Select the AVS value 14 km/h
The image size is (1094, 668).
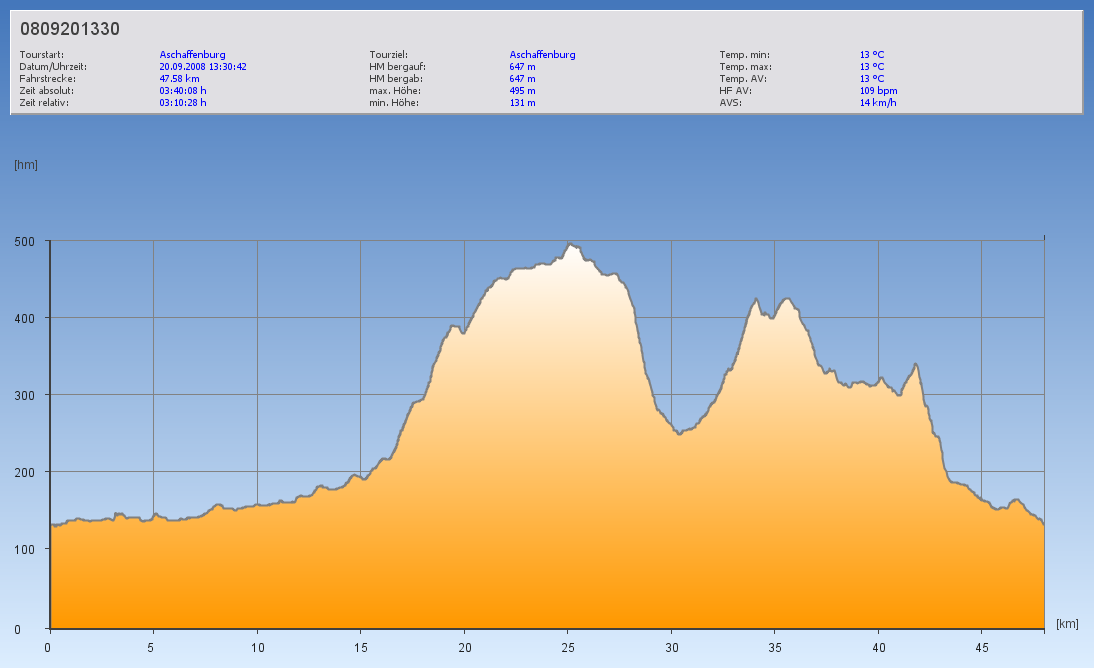click(x=878, y=103)
